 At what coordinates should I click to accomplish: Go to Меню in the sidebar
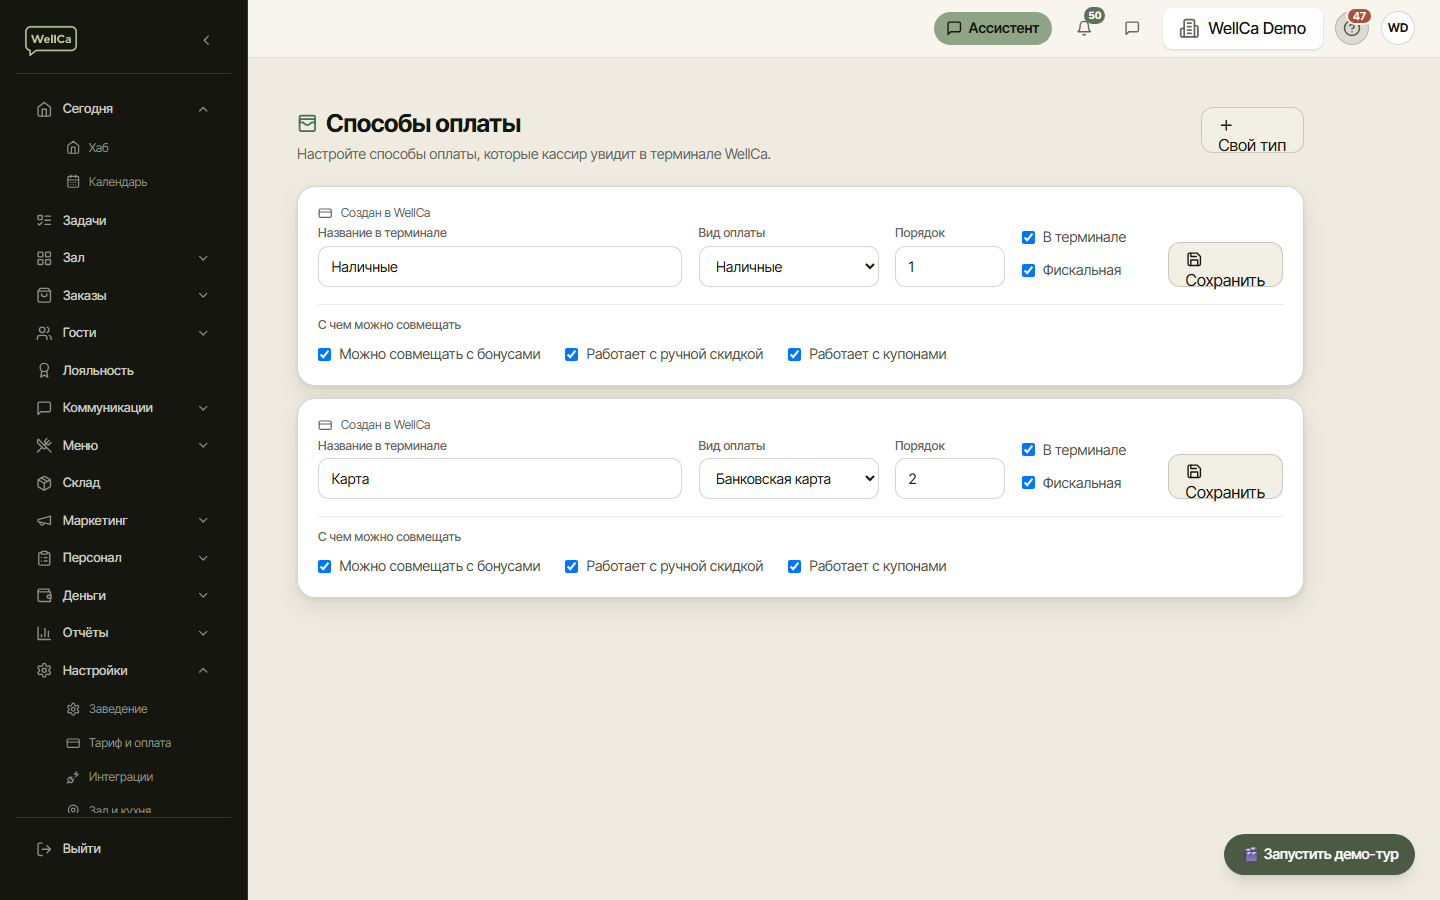point(80,446)
